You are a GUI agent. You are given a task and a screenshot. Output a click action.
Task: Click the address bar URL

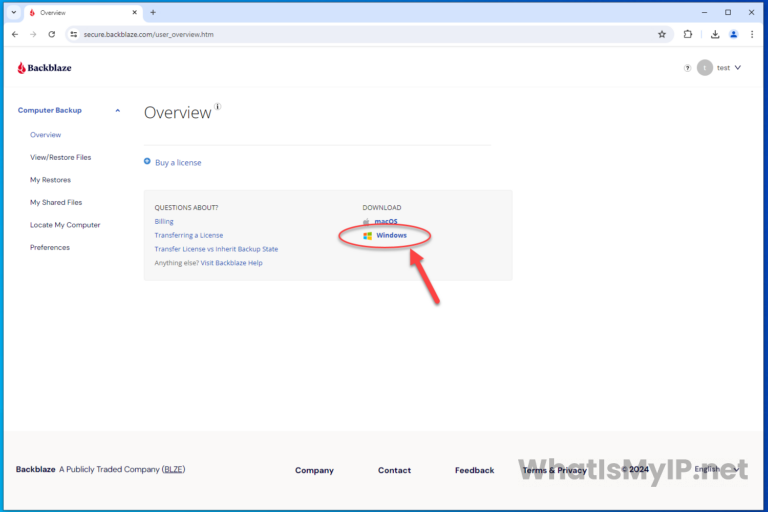148,34
